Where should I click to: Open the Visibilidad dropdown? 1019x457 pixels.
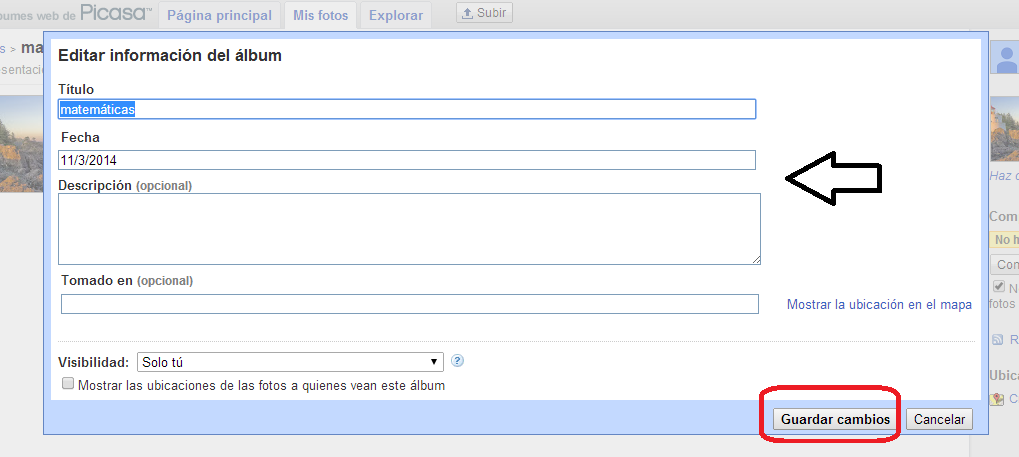(289, 362)
